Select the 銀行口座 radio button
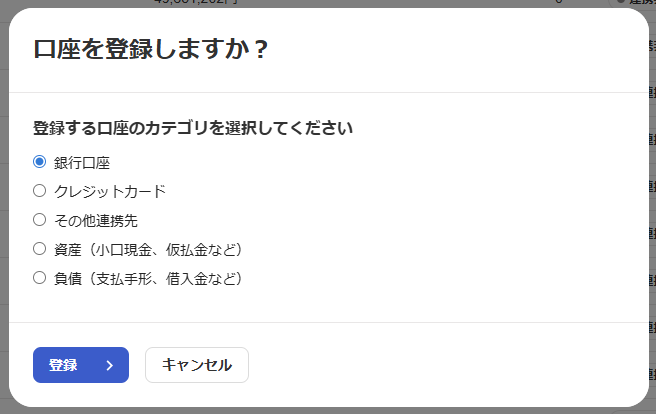The height and width of the screenshot is (414, 656). tap(40, 161)
